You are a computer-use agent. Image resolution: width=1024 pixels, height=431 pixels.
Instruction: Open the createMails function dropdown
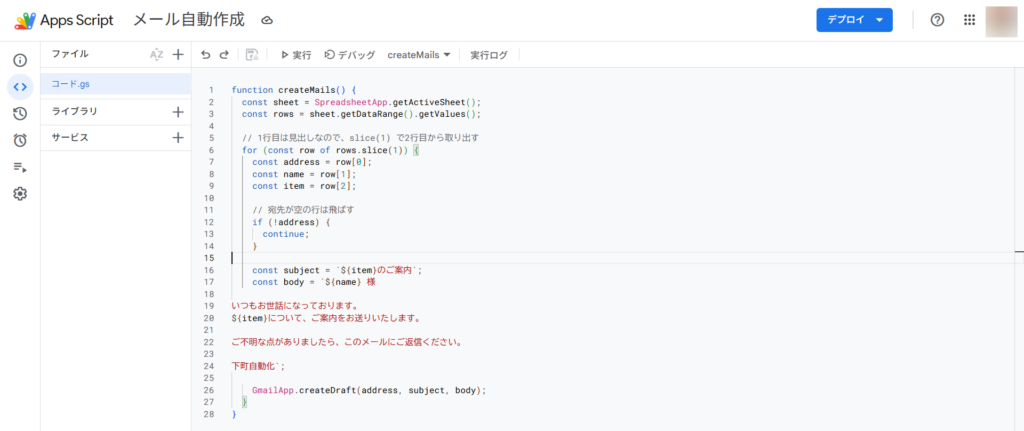419,55
